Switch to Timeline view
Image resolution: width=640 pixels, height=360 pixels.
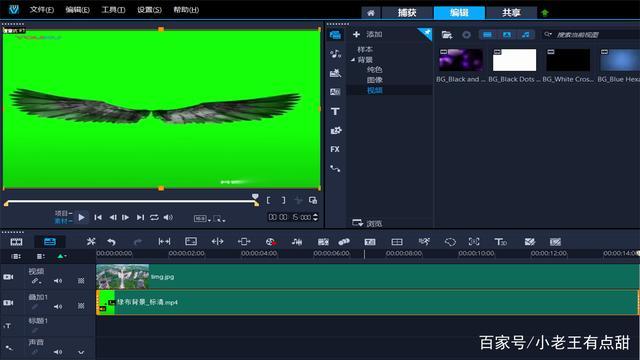click(x=50, y=242)
